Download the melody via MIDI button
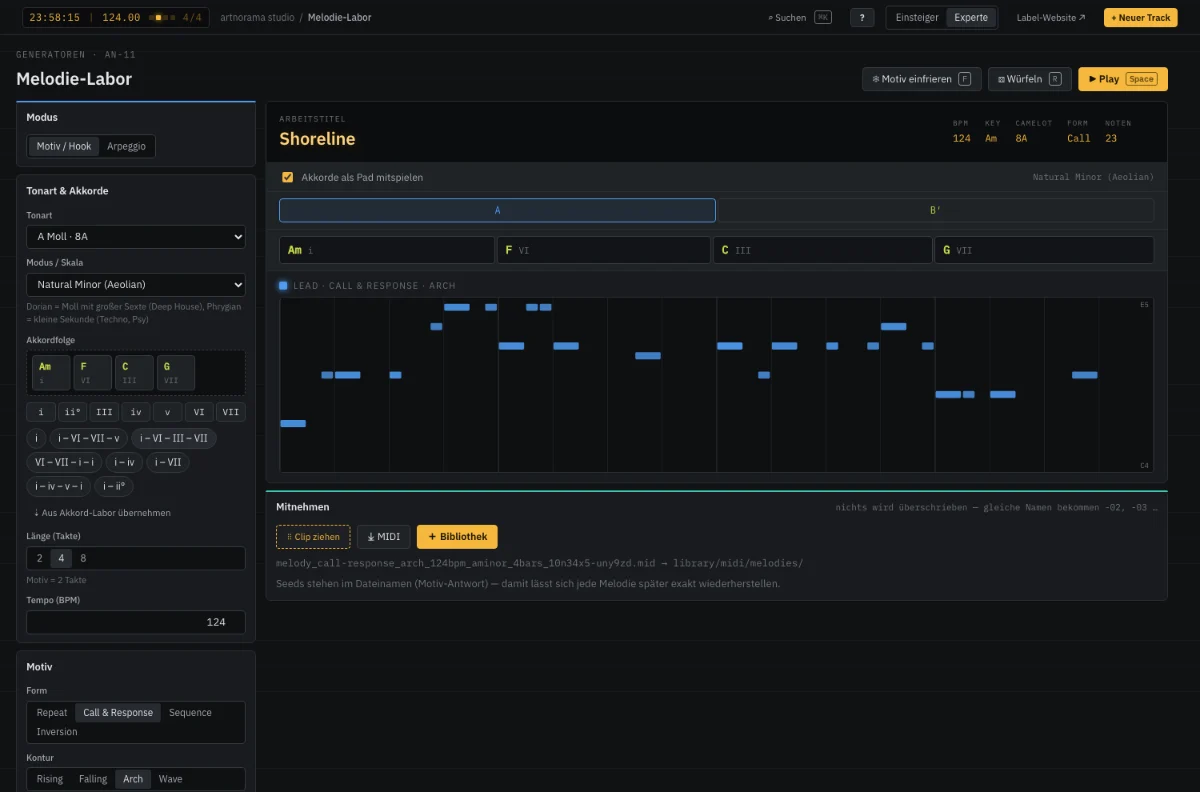The image size is (1200, 792). pyautogui.click(x=384, y=537)
